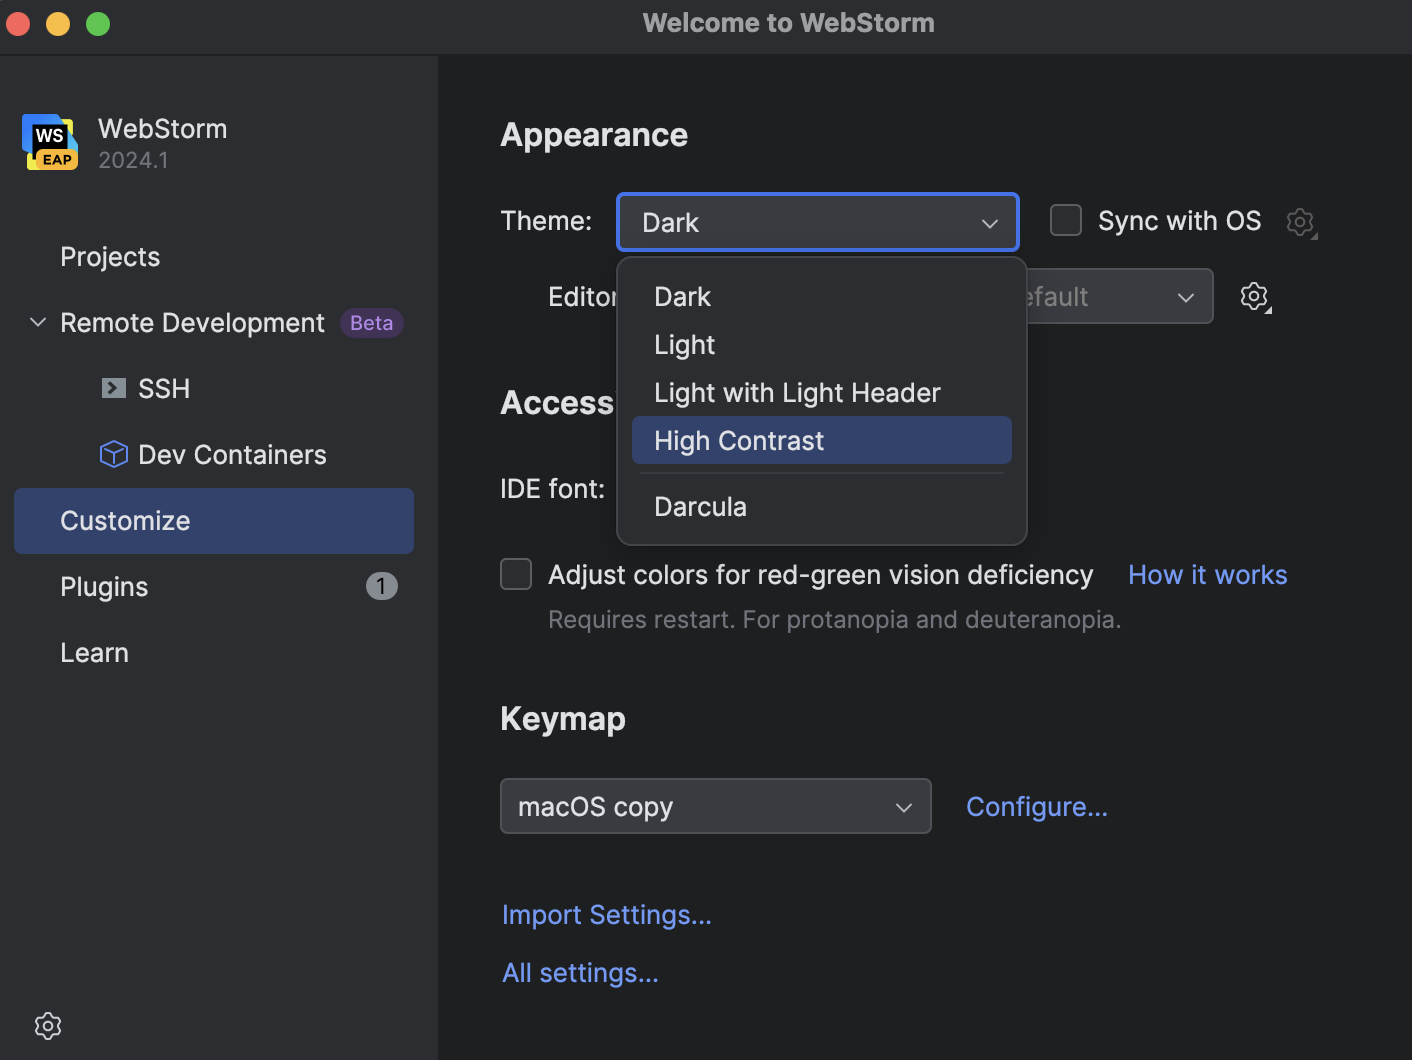Screen dimensions: 1412x1060
Task: Open settings via the bottom-left gear icon
Action: pos(47,1025)
